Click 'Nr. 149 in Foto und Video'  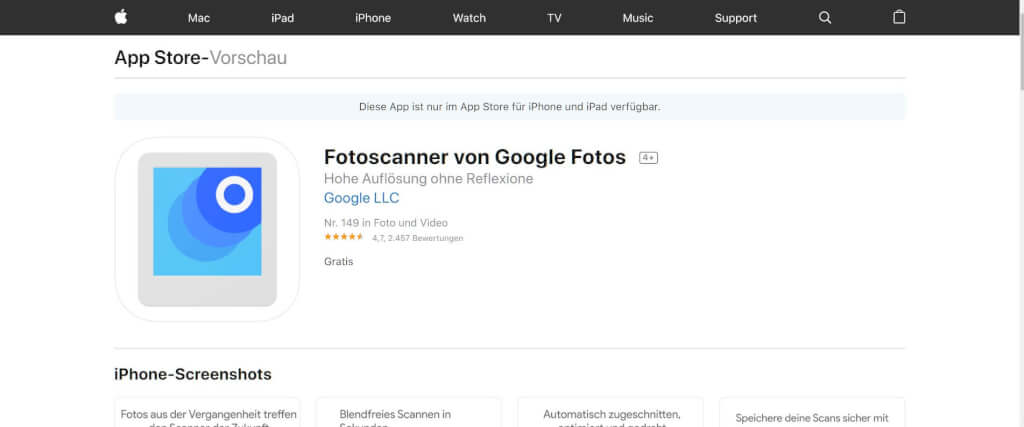pos(386,223)
